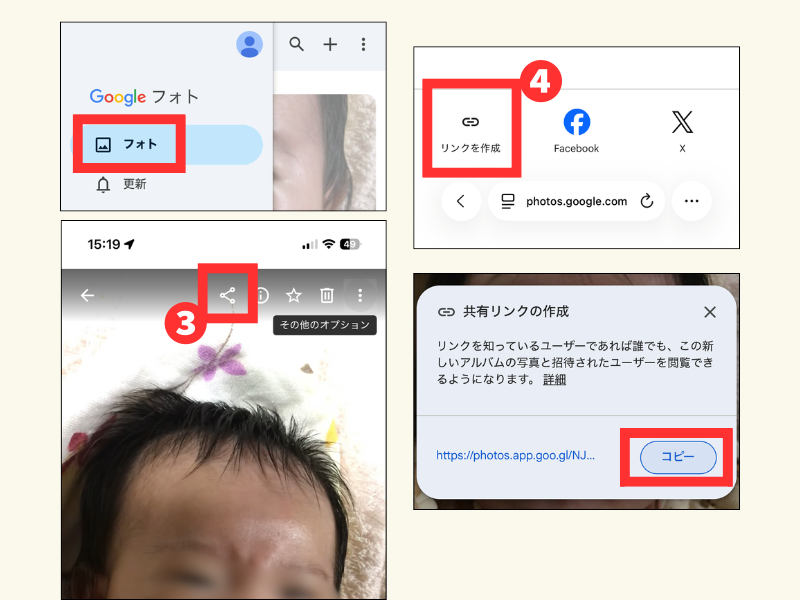Expand その他のオプション three-dot menu
Viewport: 800px width, 600px height.
(360, 295)
